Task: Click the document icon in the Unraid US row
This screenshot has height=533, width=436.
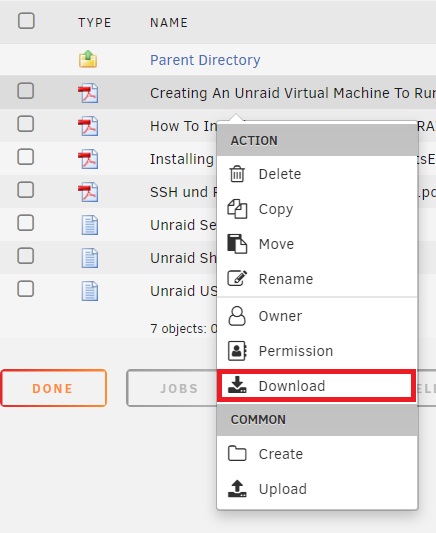Action: click(x=90, y=291)
